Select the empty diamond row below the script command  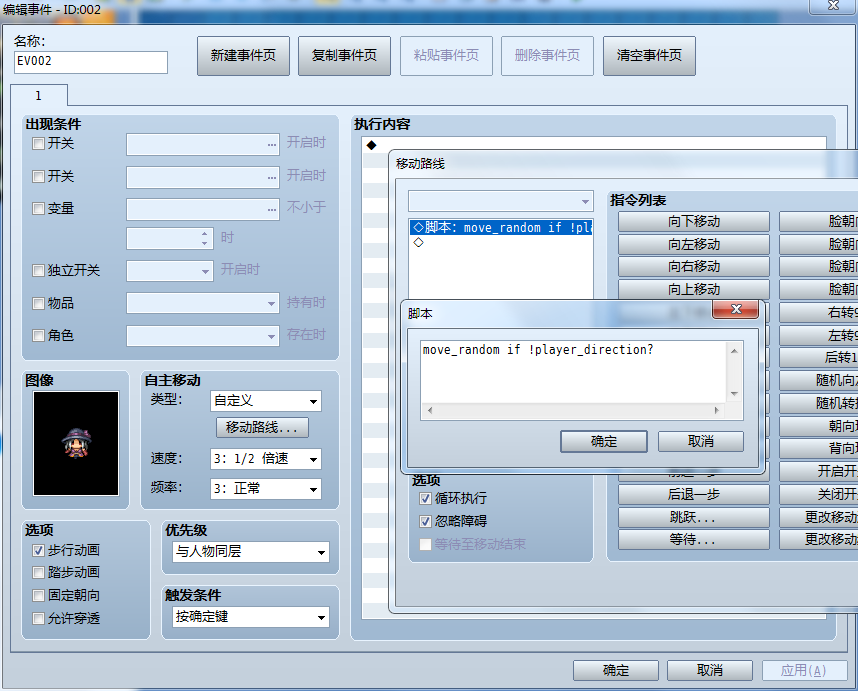[501, 242]
